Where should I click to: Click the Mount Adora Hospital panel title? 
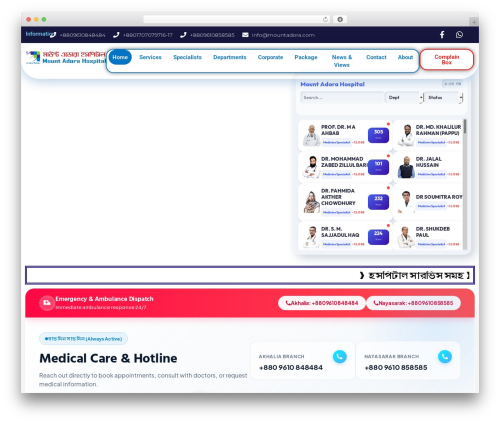point(332,84)
